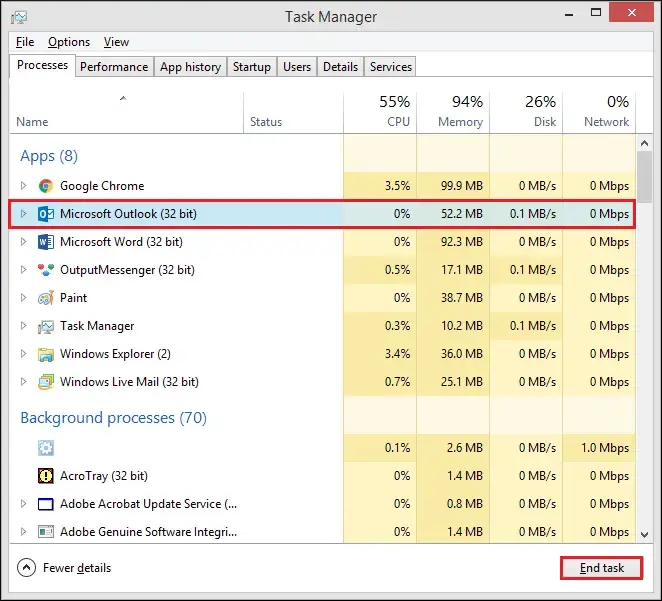662x601 pixels.
Task: Sort by the Name column header
Action: click(126, 113)
